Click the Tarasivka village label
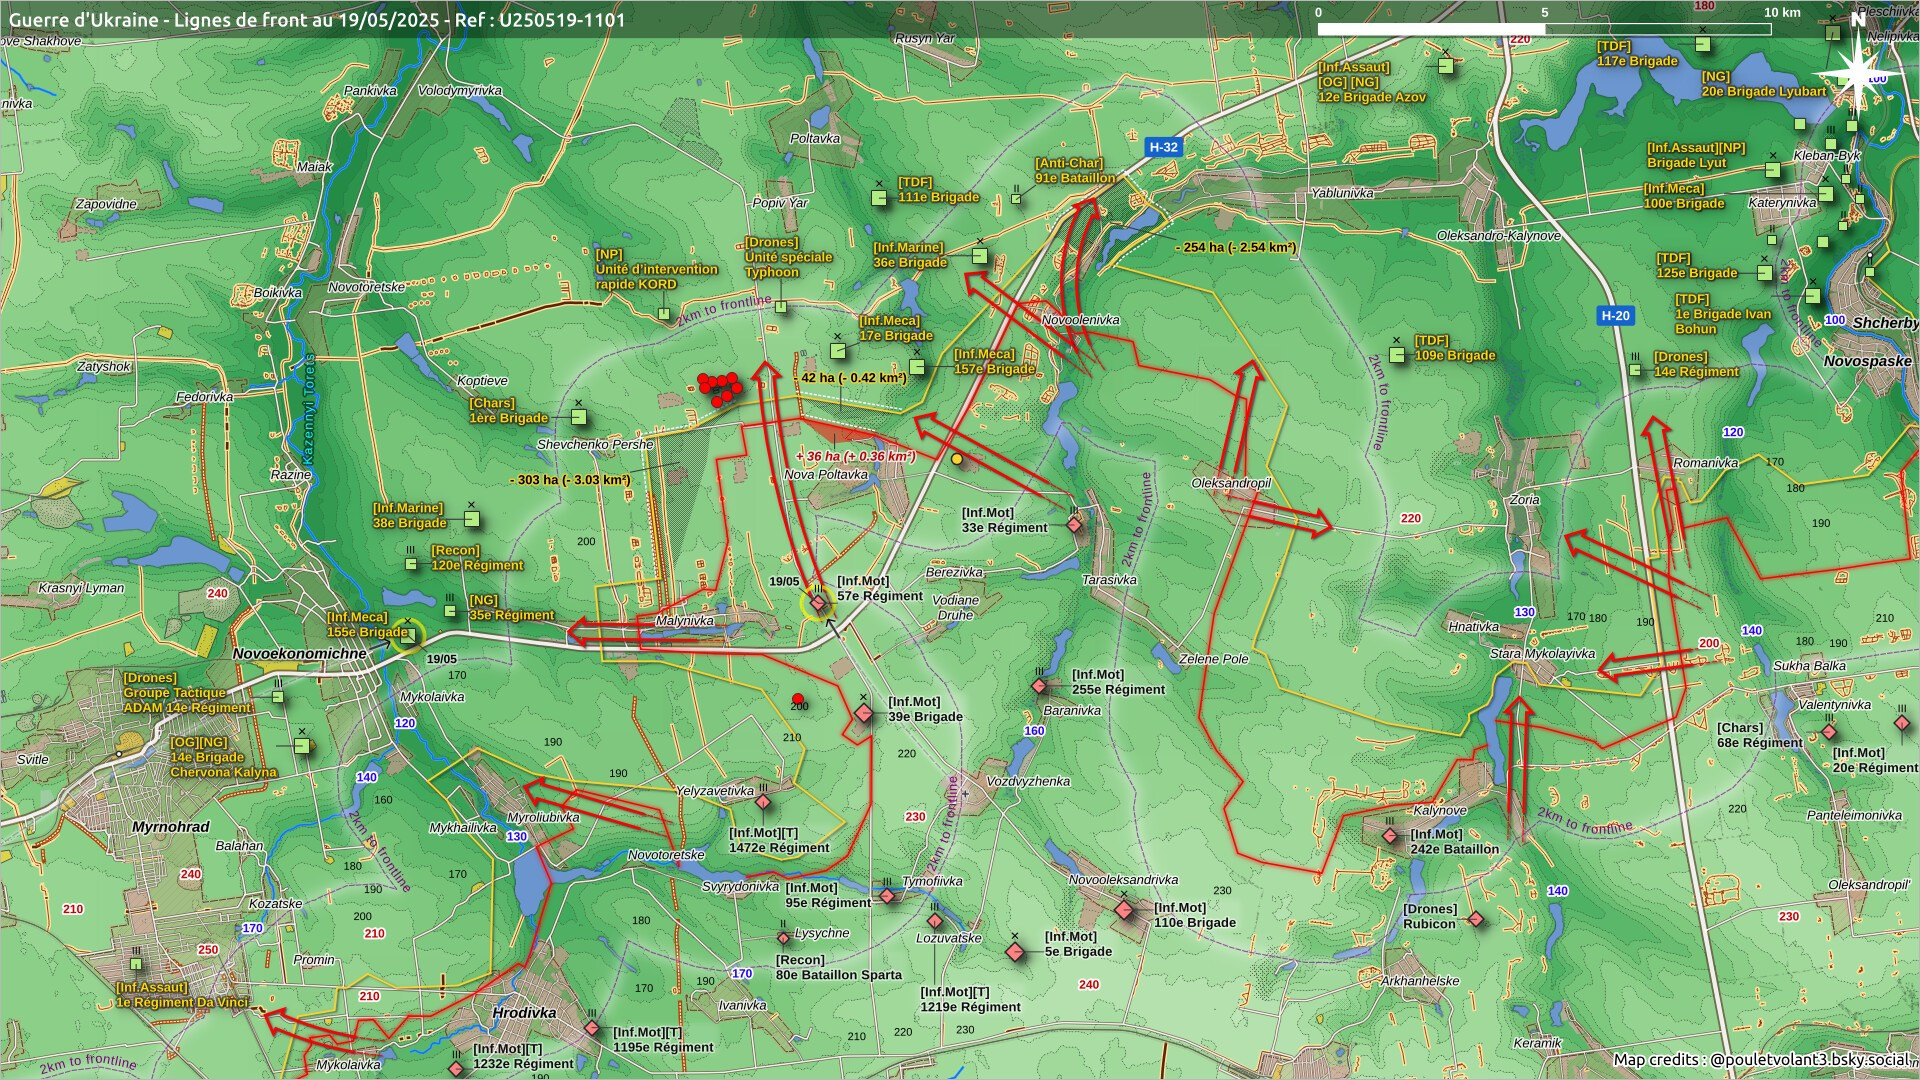The image size is (1920, 1080). [x=1109, y=580]
